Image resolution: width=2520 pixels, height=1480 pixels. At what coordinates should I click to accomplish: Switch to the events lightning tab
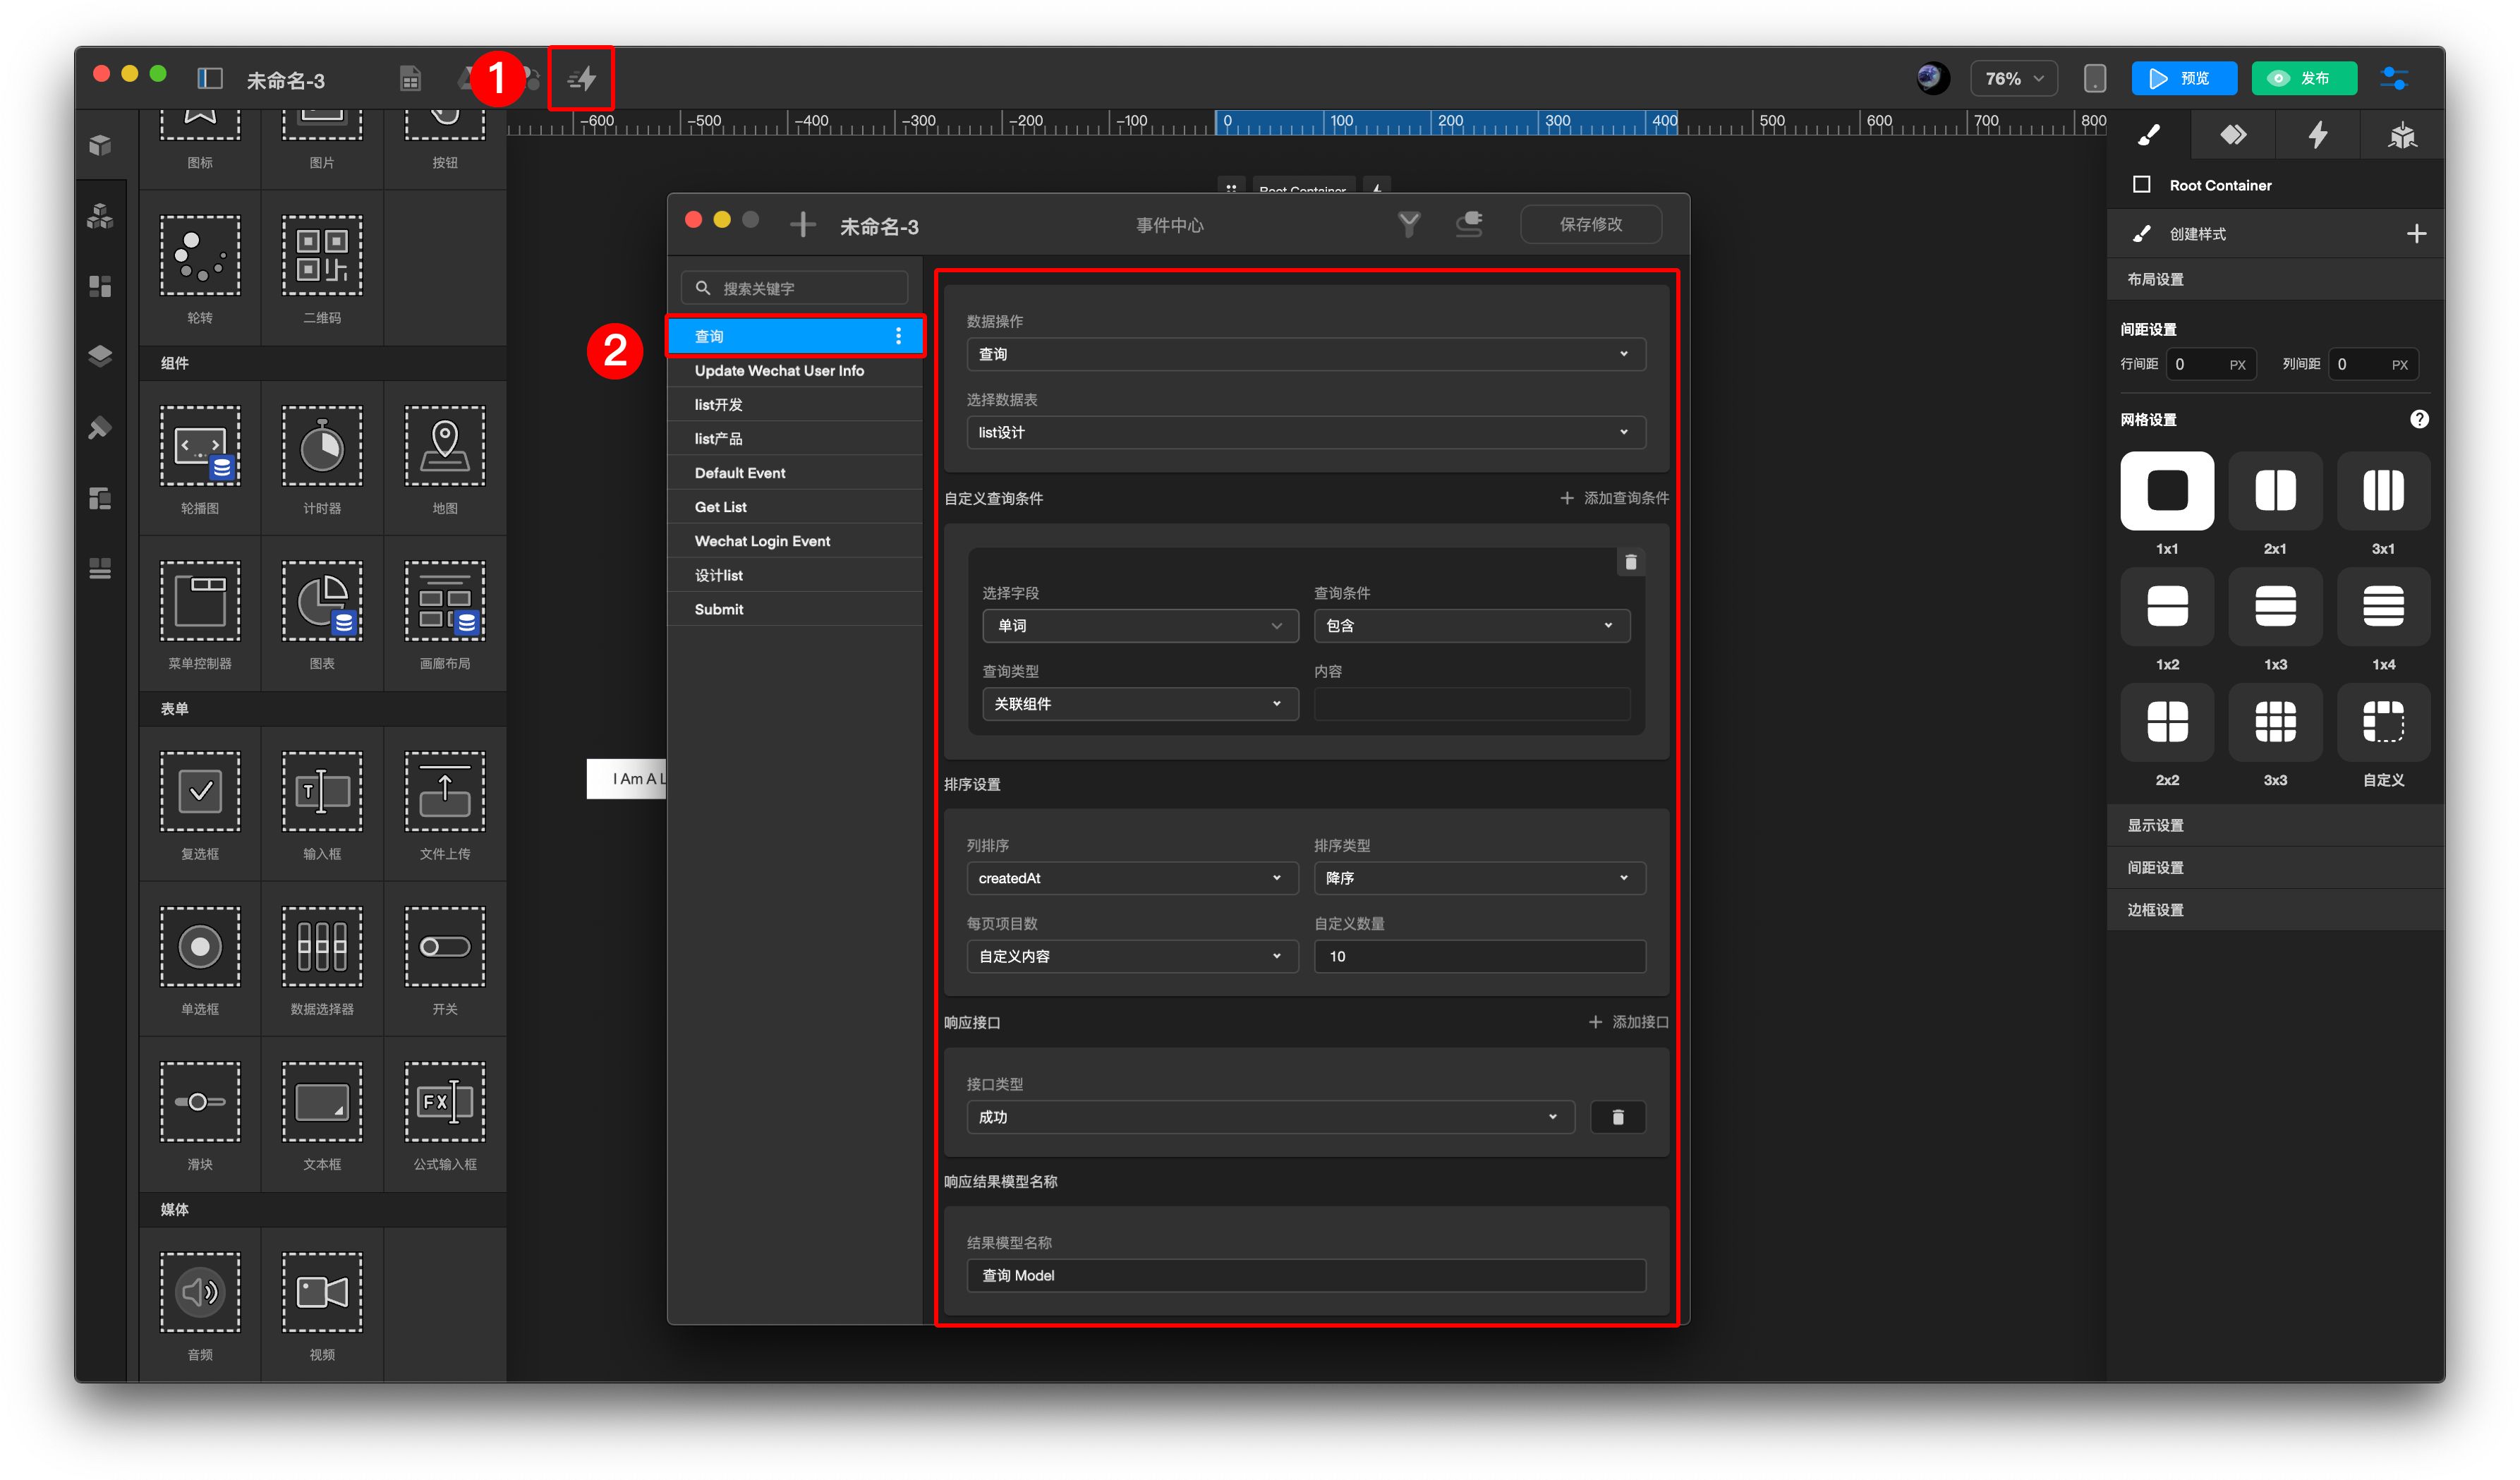pos(2317,135)
